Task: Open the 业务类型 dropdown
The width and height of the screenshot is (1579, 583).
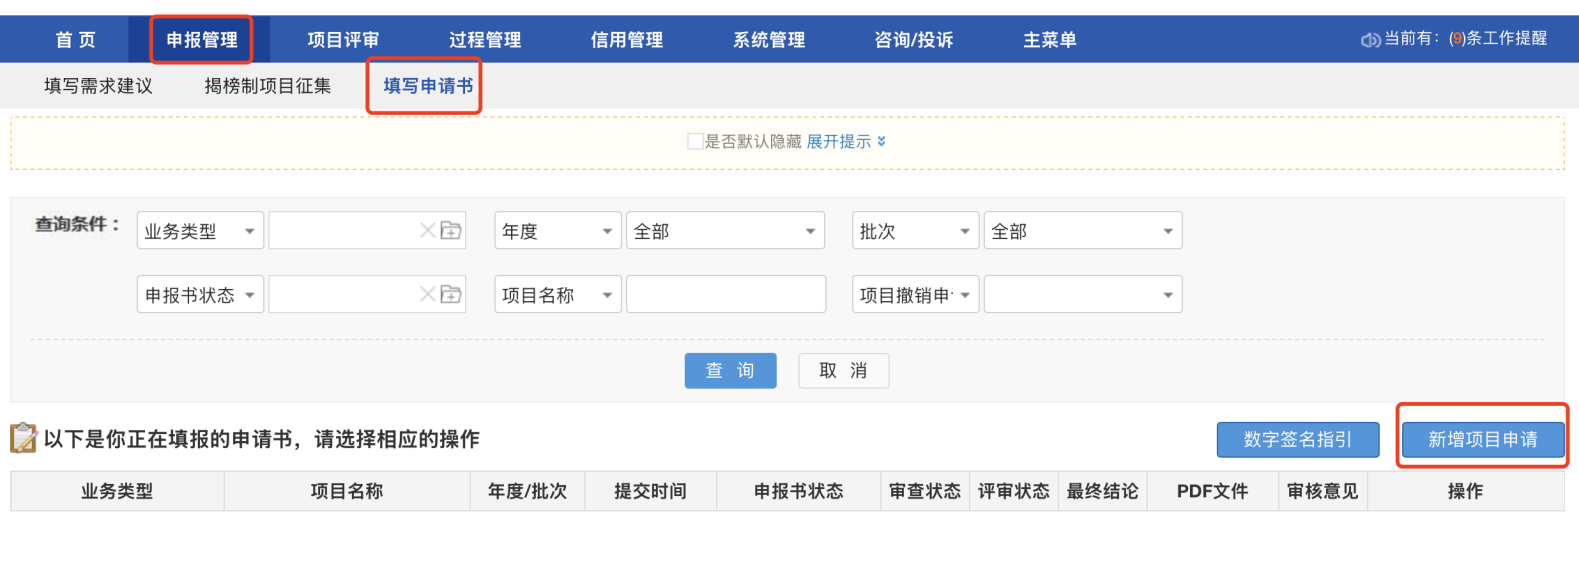Action: 200,231
